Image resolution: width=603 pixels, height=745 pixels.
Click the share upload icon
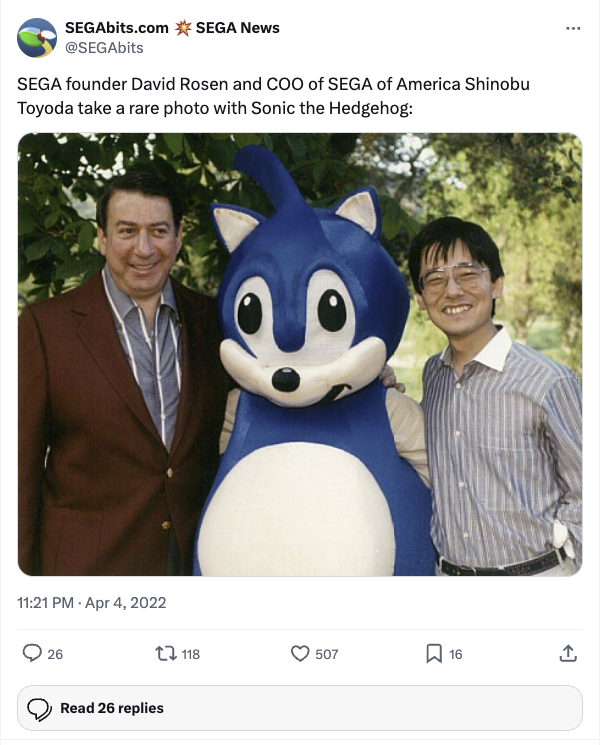(x=568, y=654)
